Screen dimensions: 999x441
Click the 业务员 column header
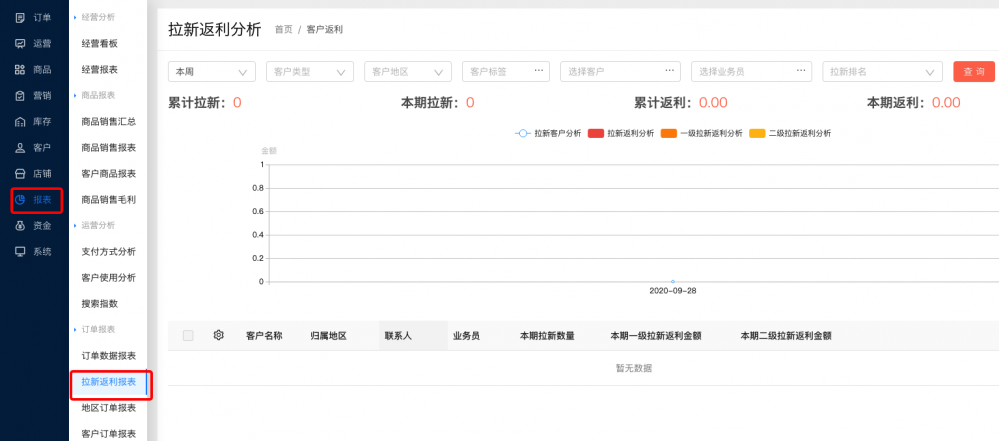(x=466, y=336)
